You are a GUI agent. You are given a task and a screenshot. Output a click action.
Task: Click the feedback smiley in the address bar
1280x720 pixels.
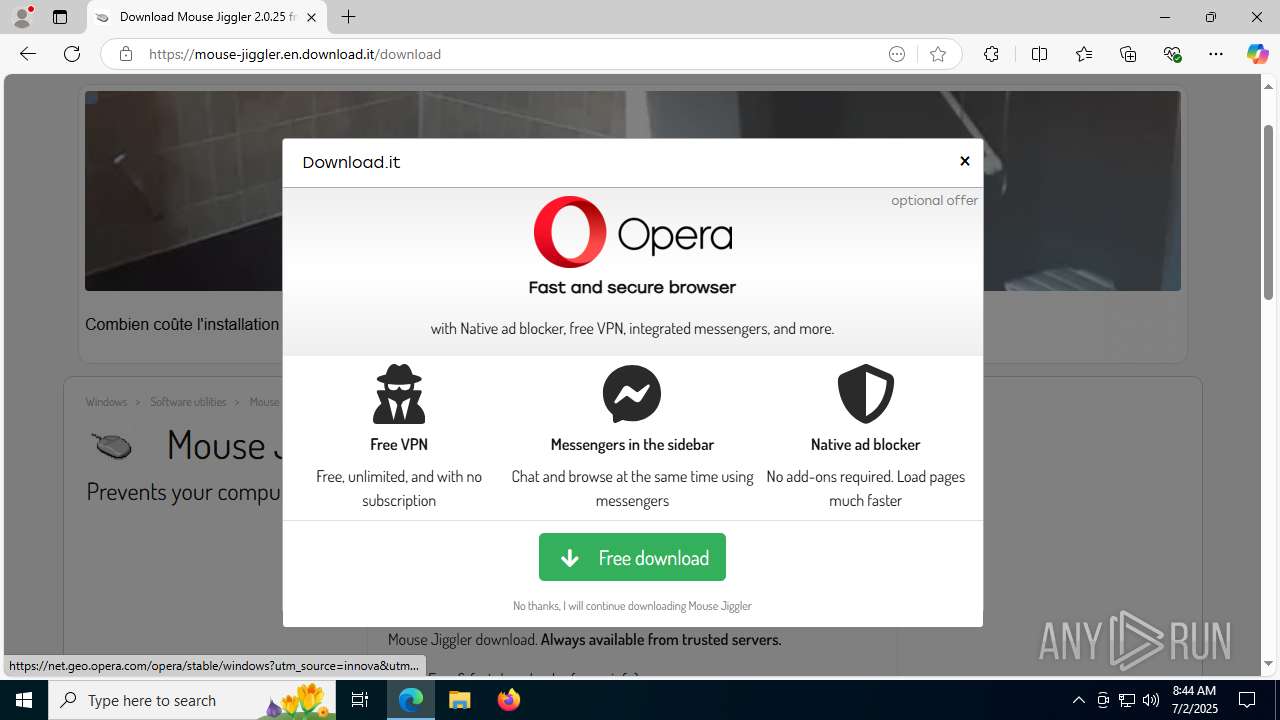click(x=897, y=54)
